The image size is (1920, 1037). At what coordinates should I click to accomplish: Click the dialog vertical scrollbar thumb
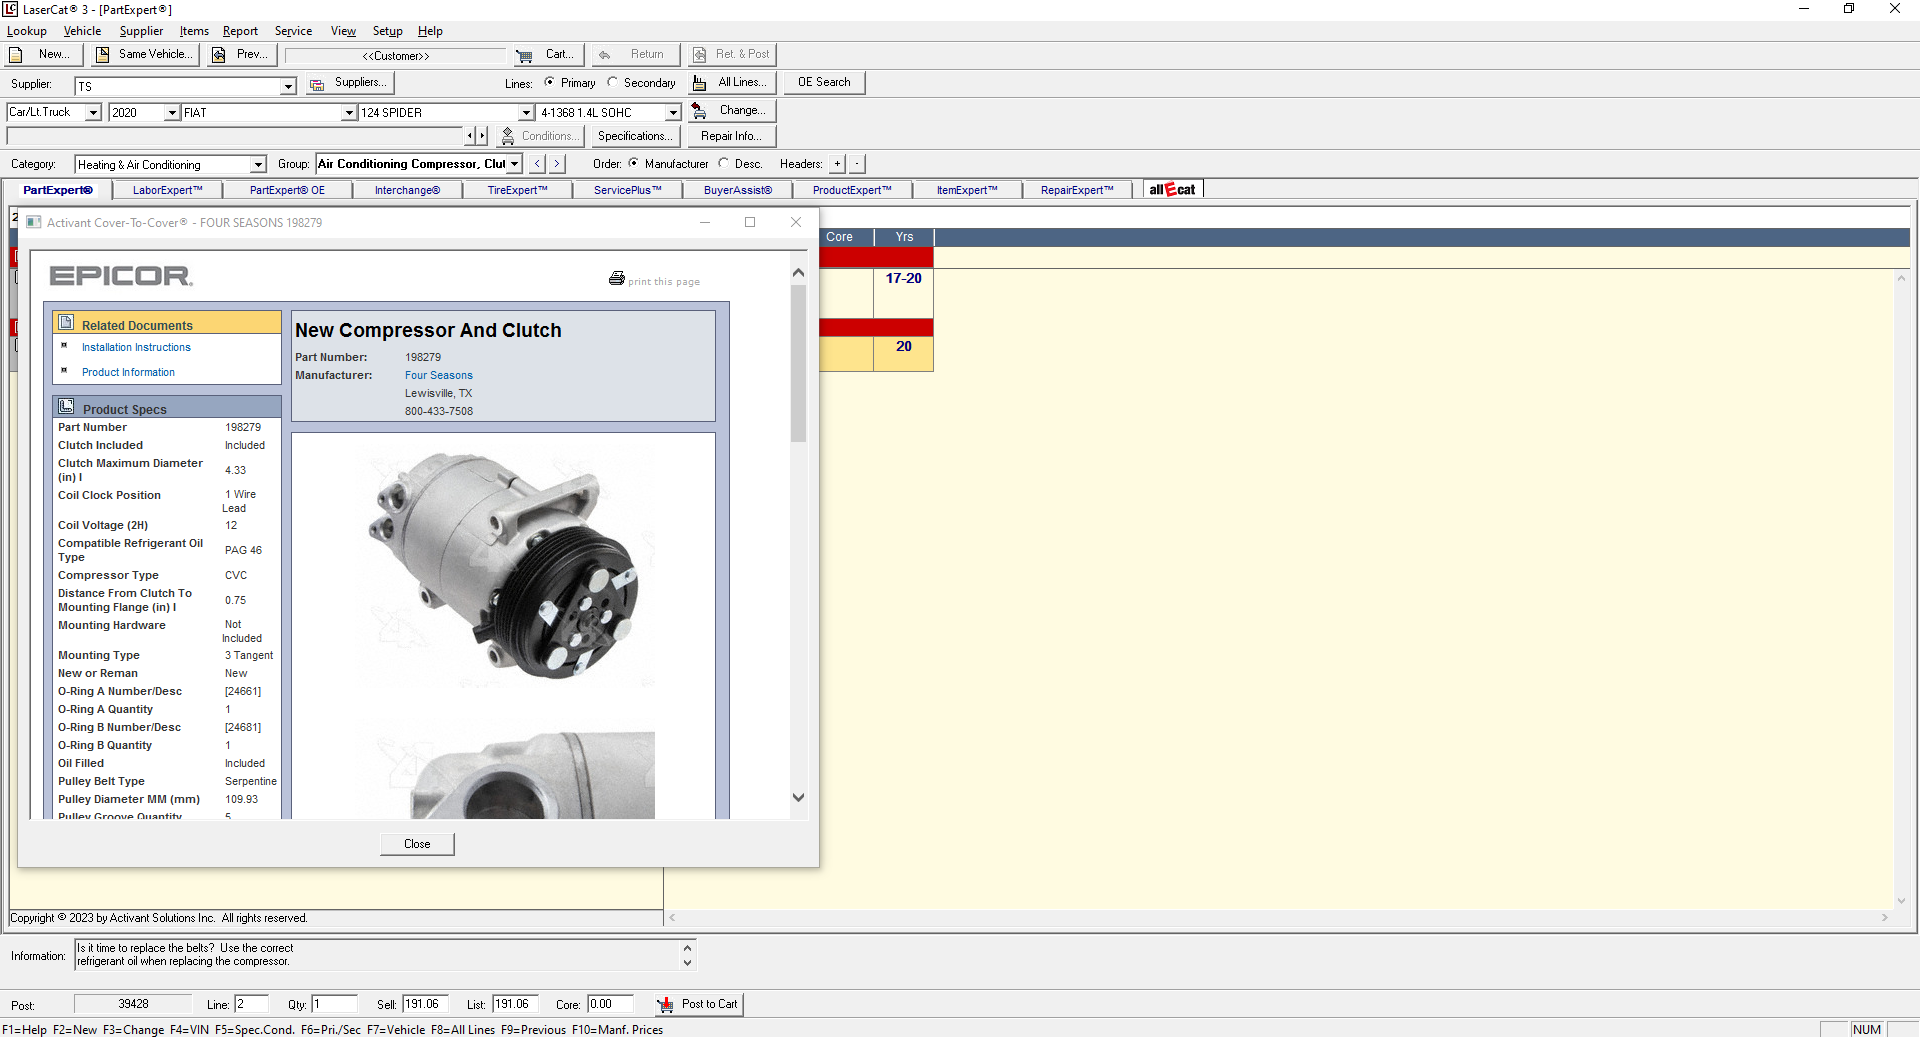pos(798,363)
